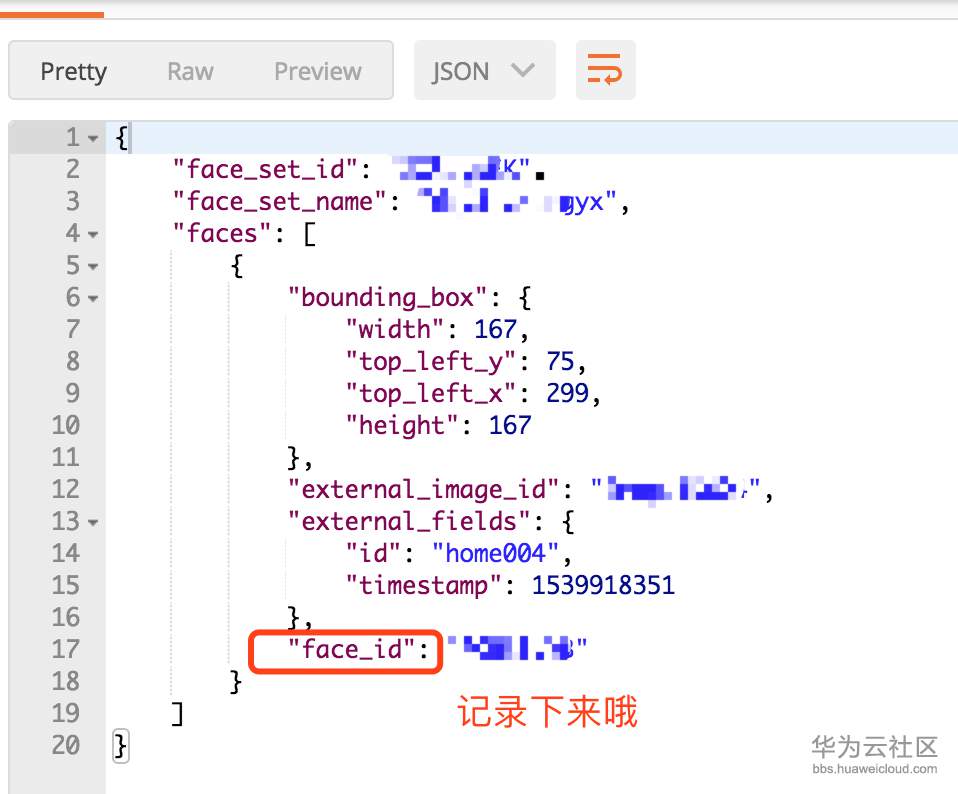Click the width value 167
Viewport: 958px width, 794px height.
point(495,329)
